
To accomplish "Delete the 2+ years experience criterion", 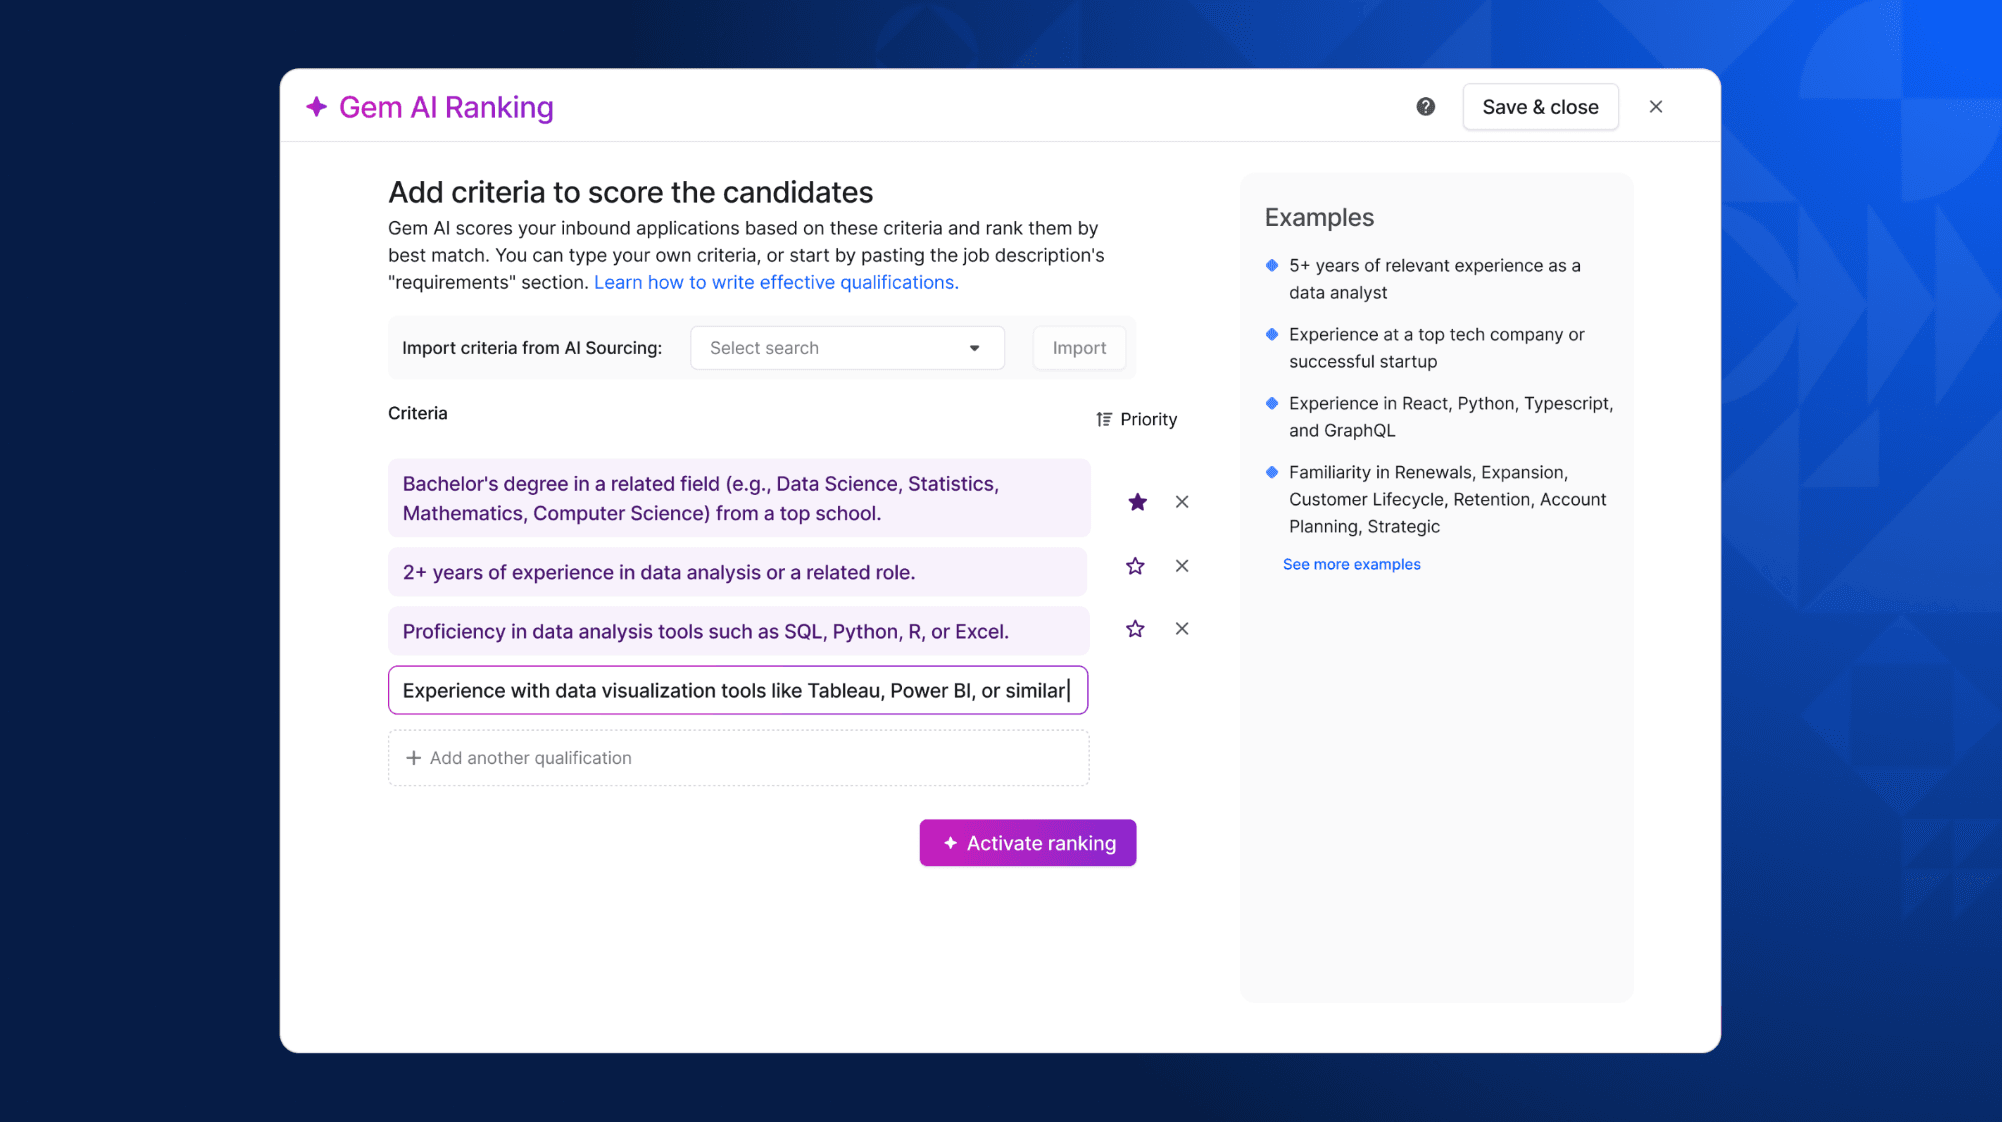I will point(1182,565).
